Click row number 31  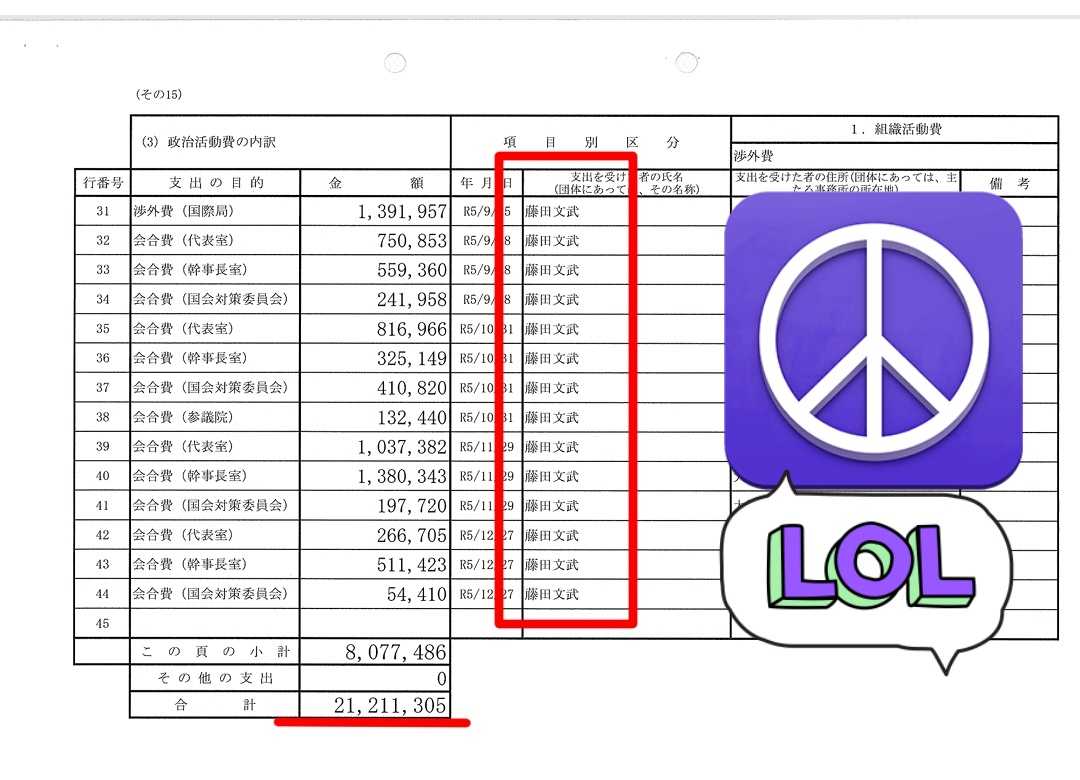[103, 211]
